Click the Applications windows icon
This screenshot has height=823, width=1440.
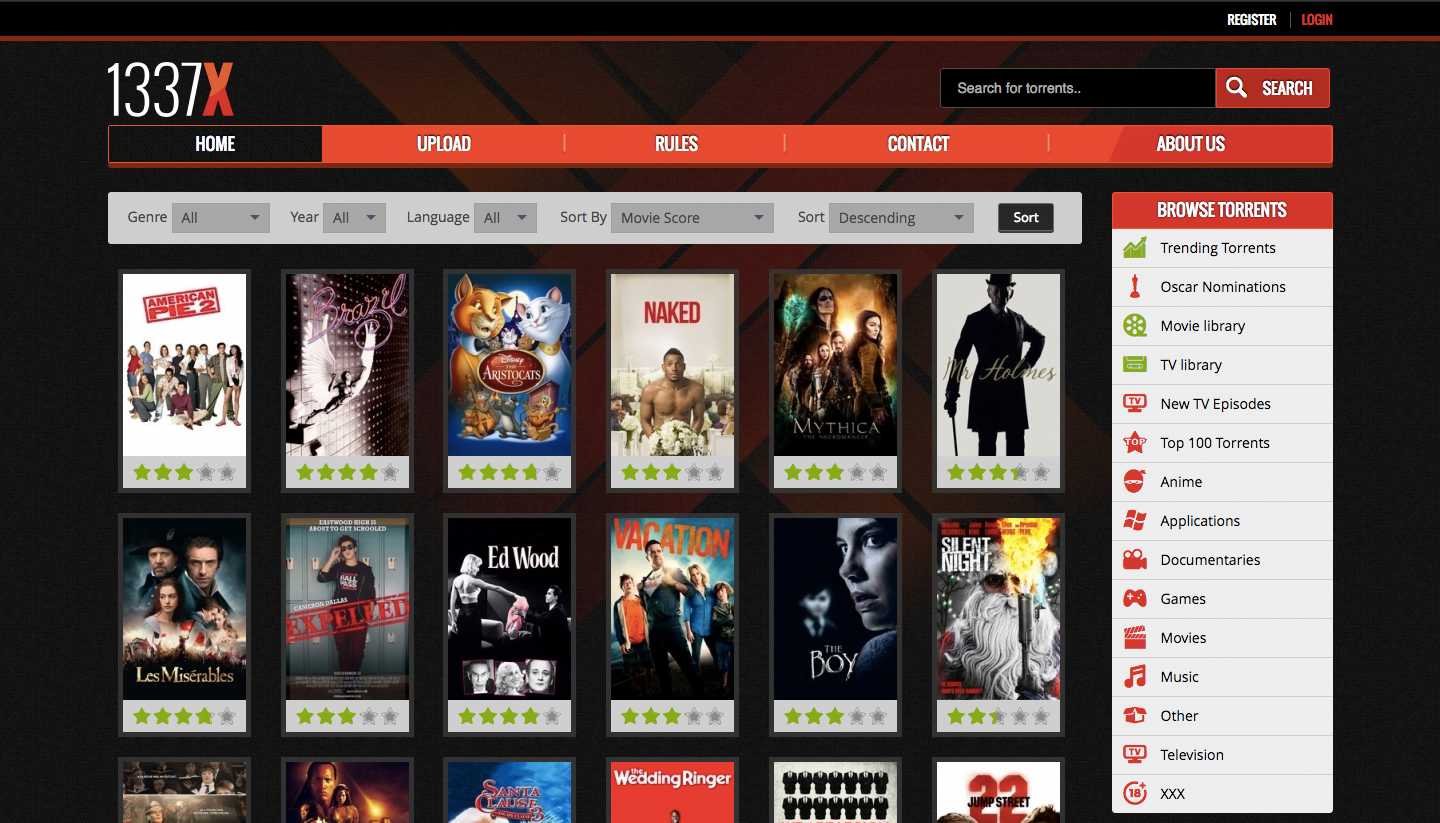tap(1135, 521)
